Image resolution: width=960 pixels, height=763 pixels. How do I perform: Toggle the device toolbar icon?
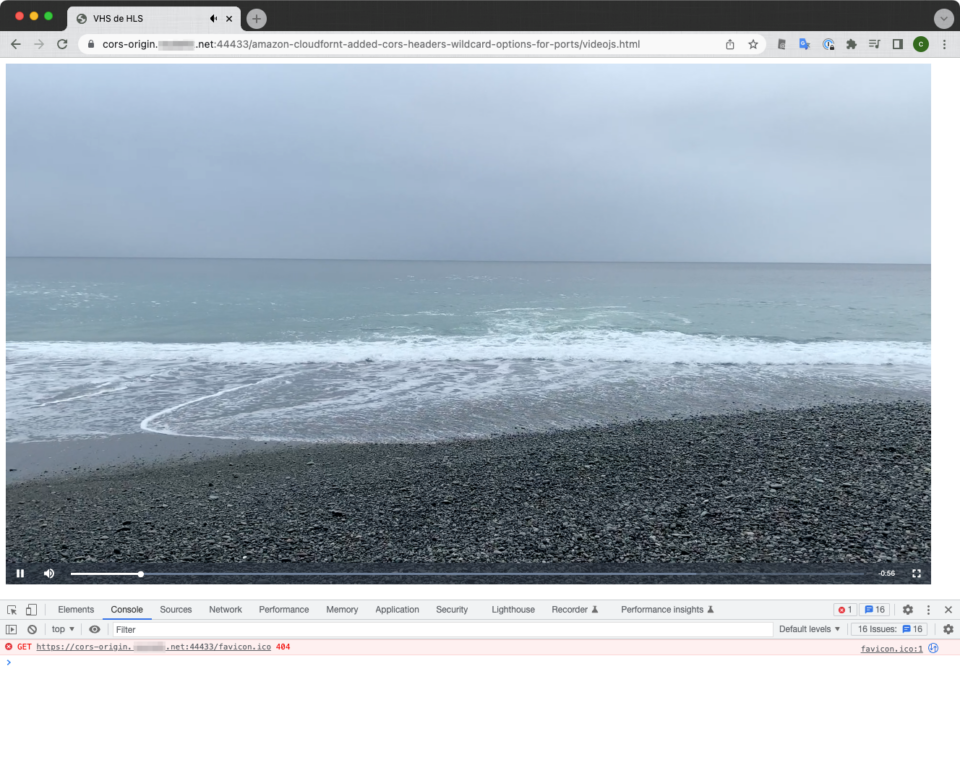point(31,610)
